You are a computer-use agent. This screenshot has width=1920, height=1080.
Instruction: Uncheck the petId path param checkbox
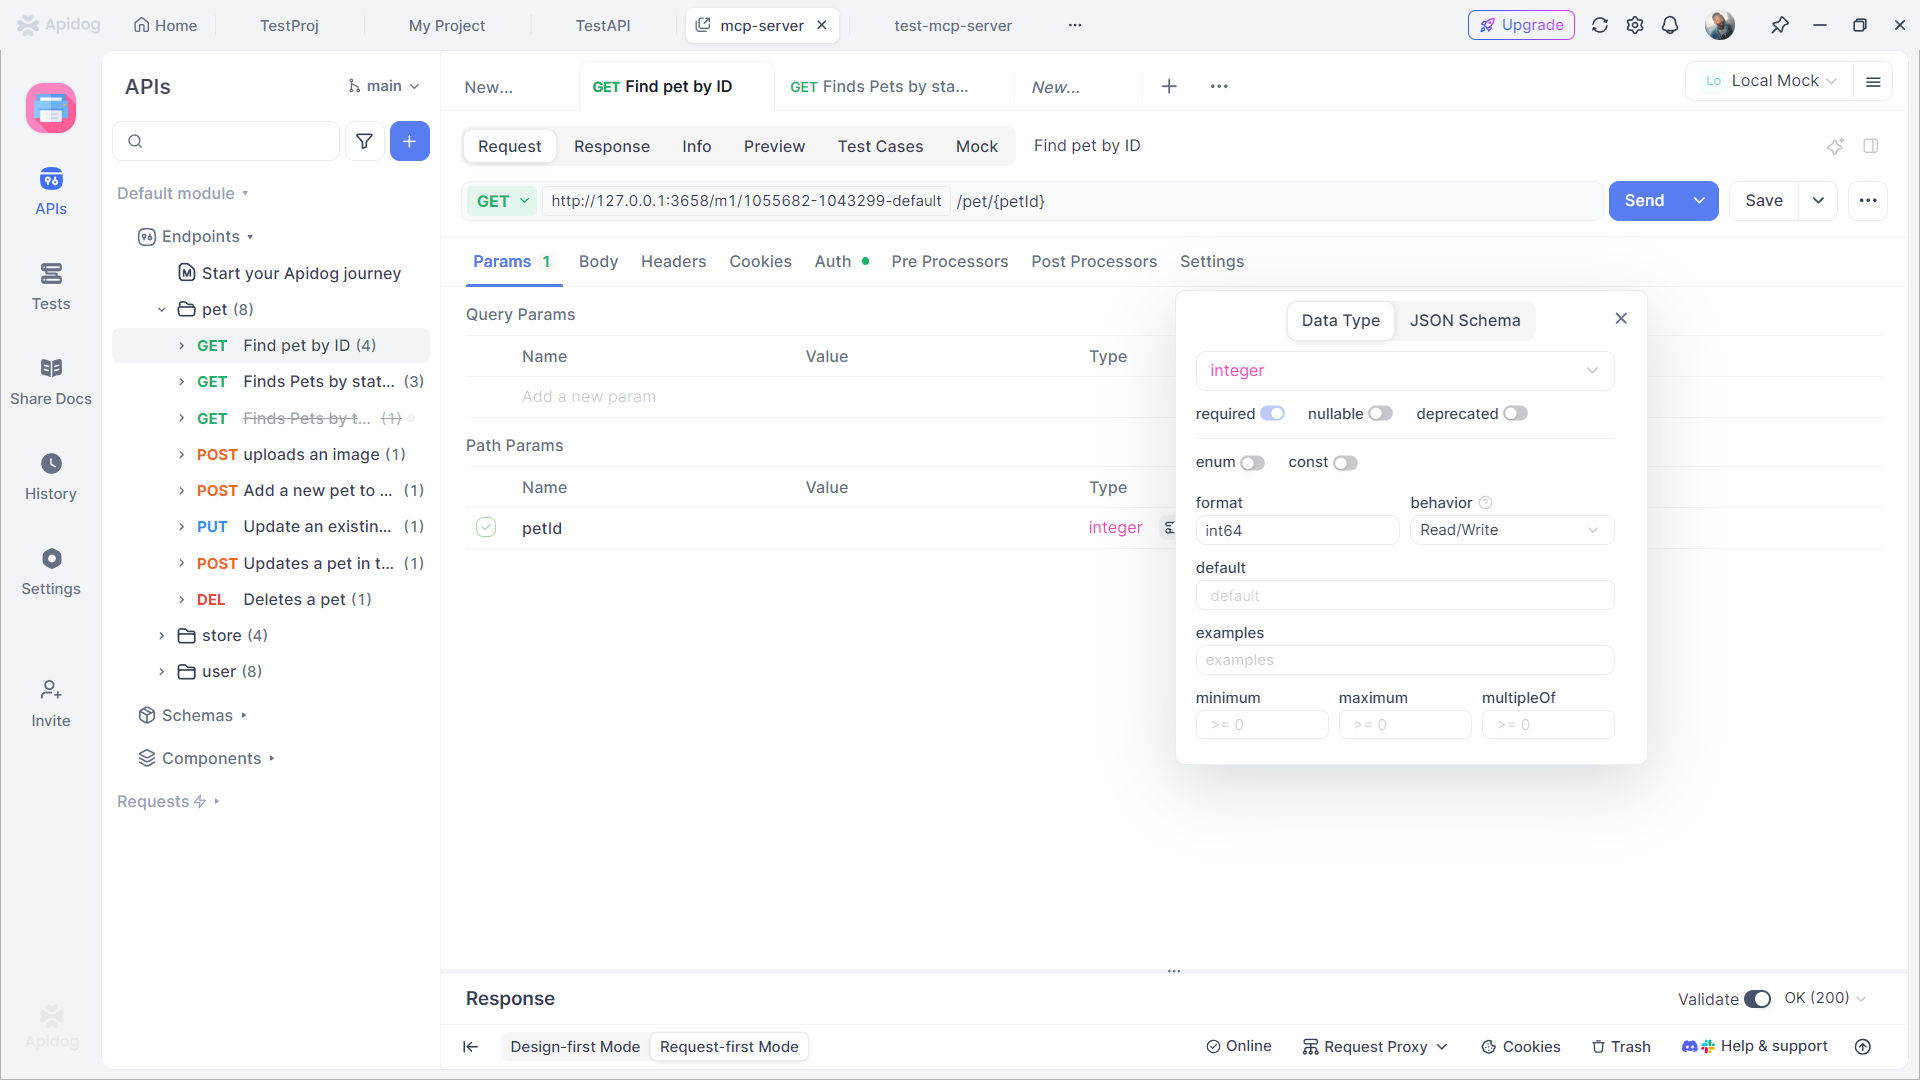coord(486,527)
